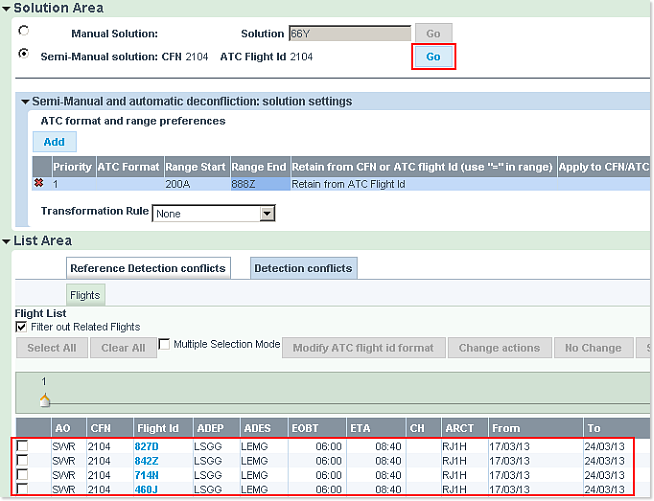The width and height of the screenshot is (654, 501).
Task: Enable Multiple Selection Mode checkbox
Action: (165, 344)
